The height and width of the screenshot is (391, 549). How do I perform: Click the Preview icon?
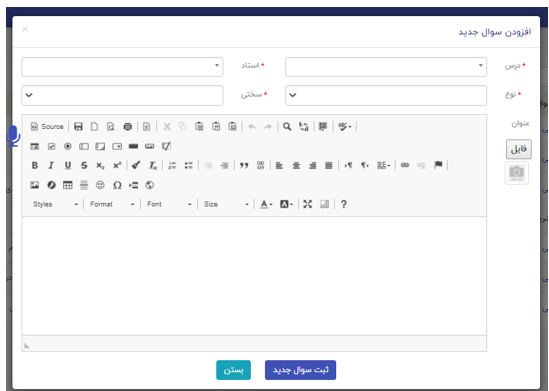[111, 126]
